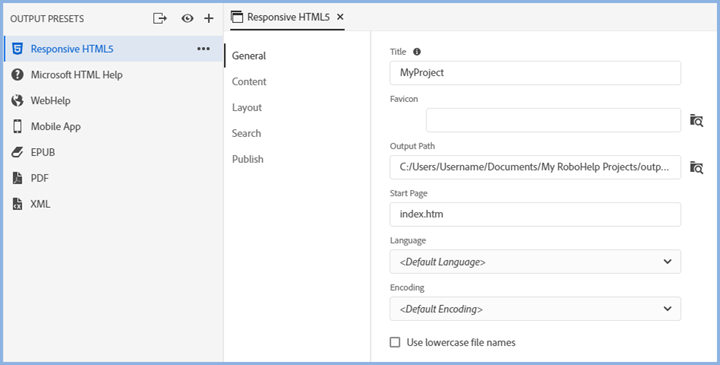Add a new output preset with plus
This screenshot has height=365, width=720.
209,18
